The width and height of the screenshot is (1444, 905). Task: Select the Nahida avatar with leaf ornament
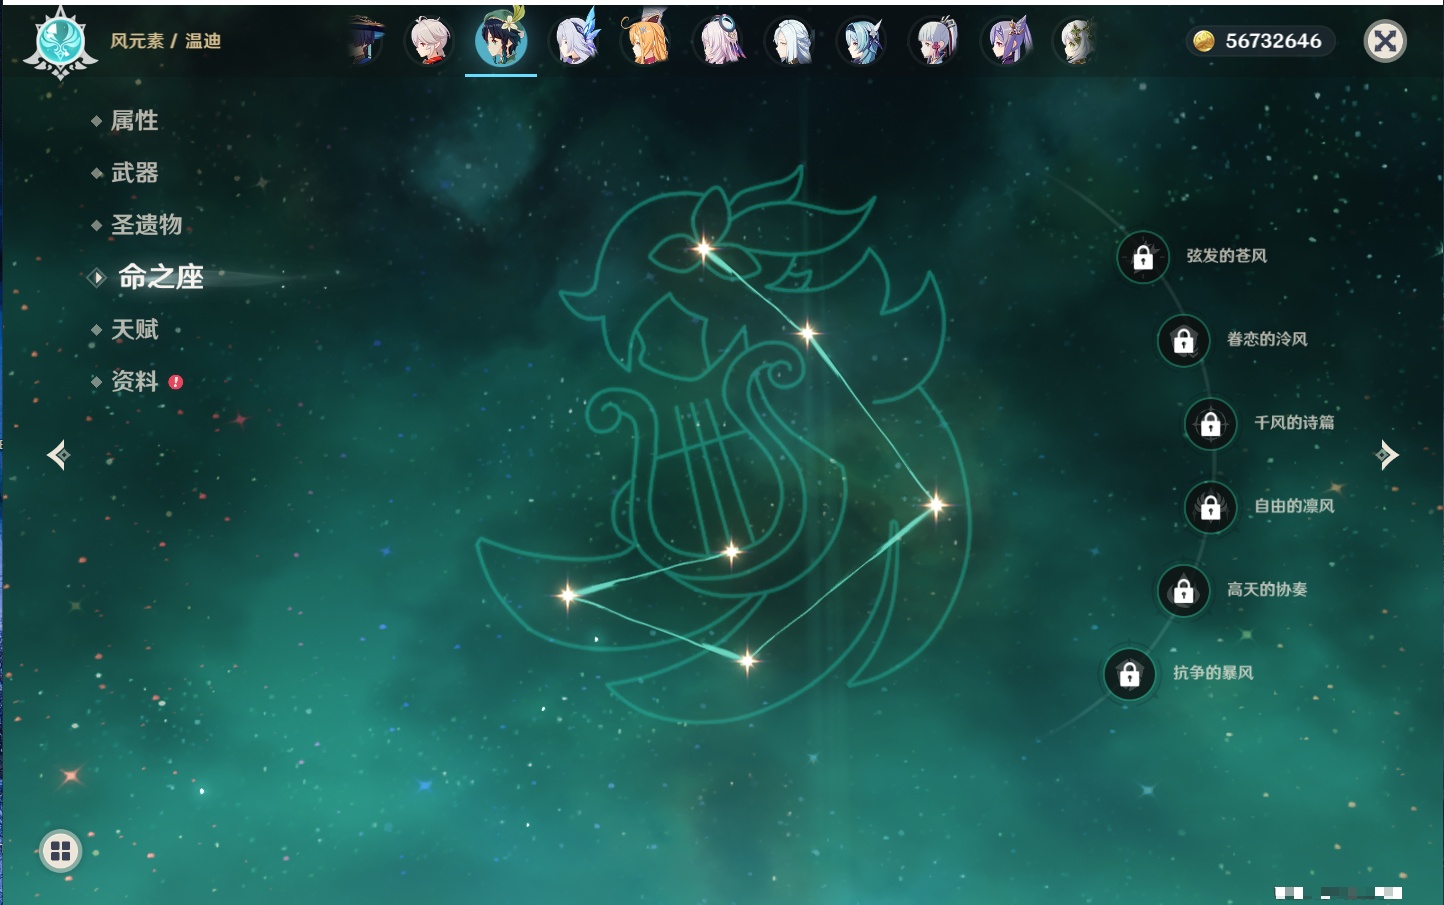tap(1079, 41)
